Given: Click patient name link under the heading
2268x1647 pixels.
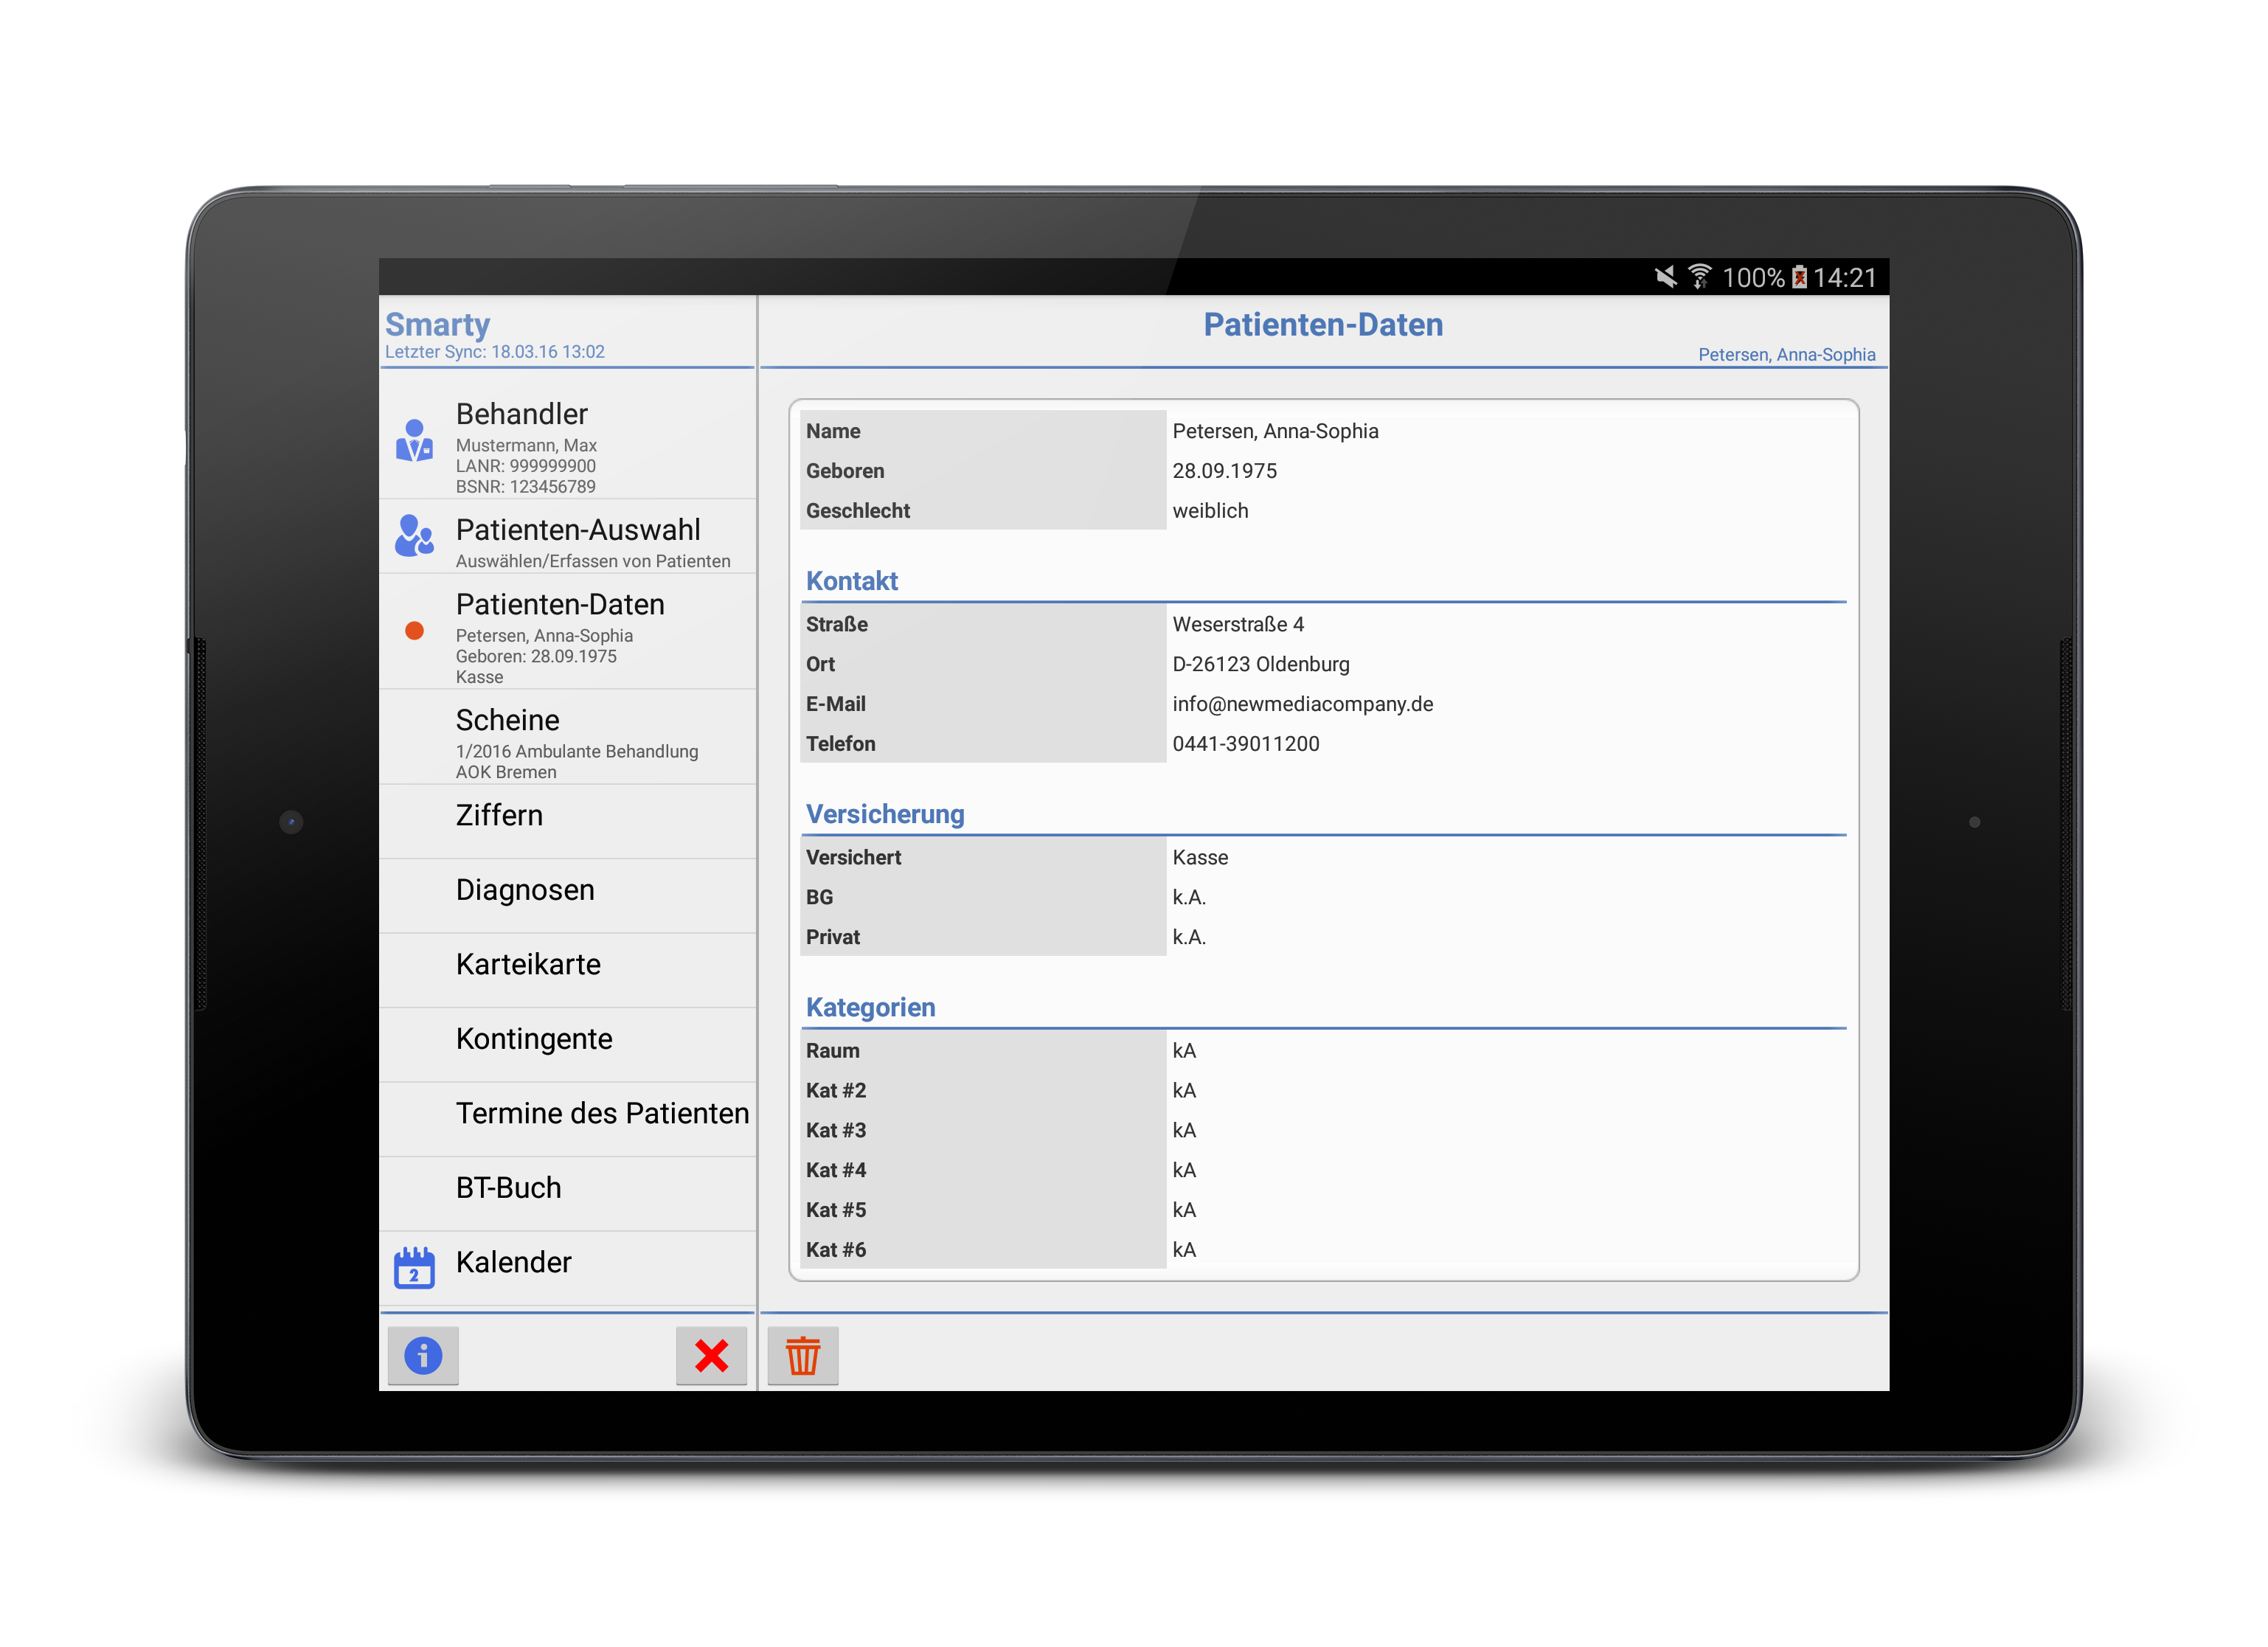Looking at the screenshot, I should click(x=1786, y=354).
